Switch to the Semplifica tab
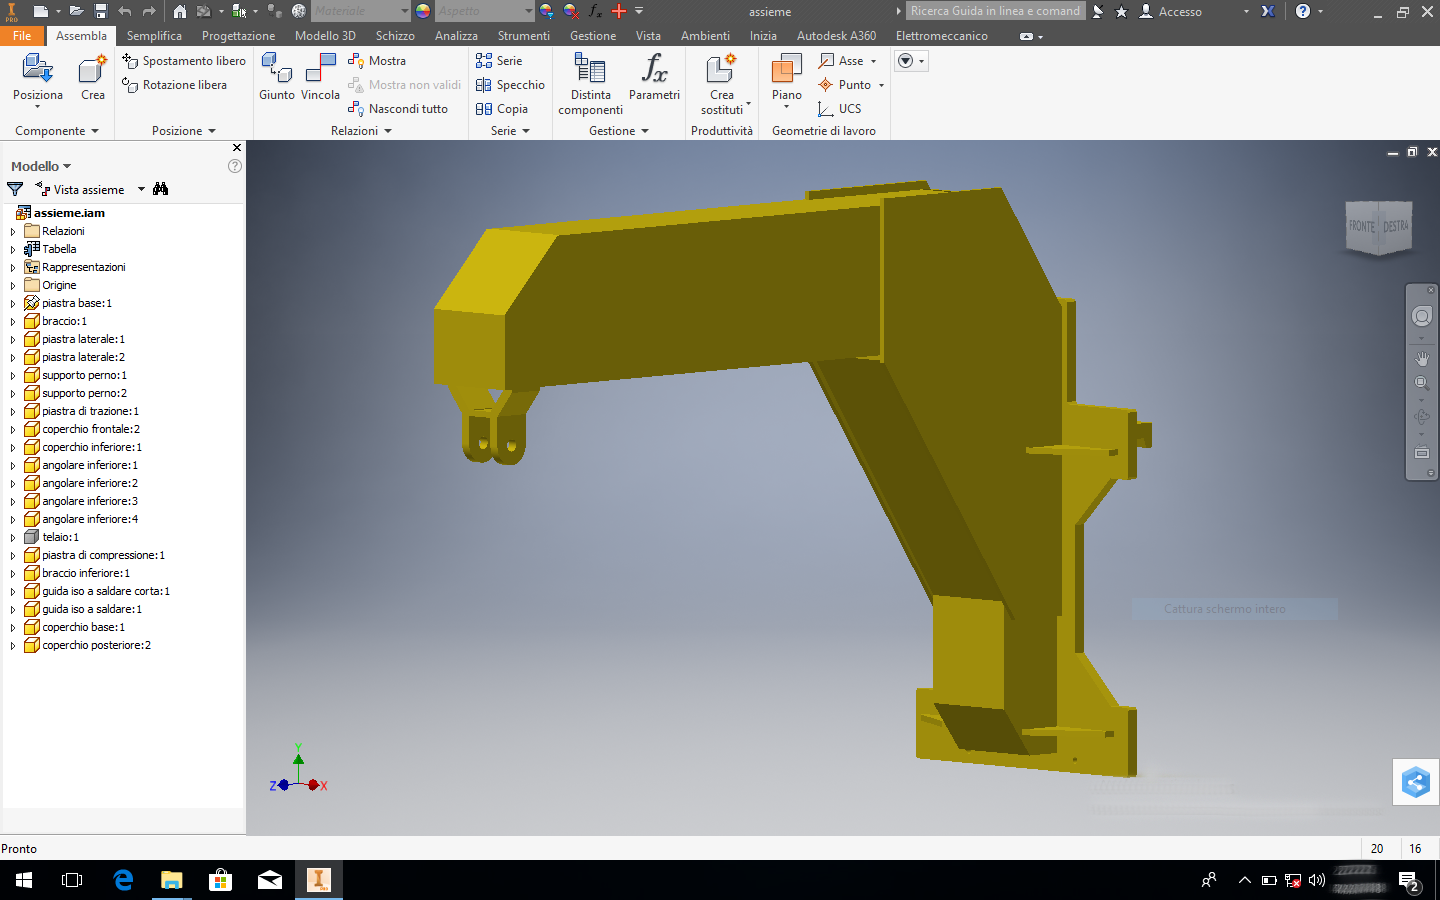Image resolution: width=1440 pixels, height=900 pixels. coord(154,35)
